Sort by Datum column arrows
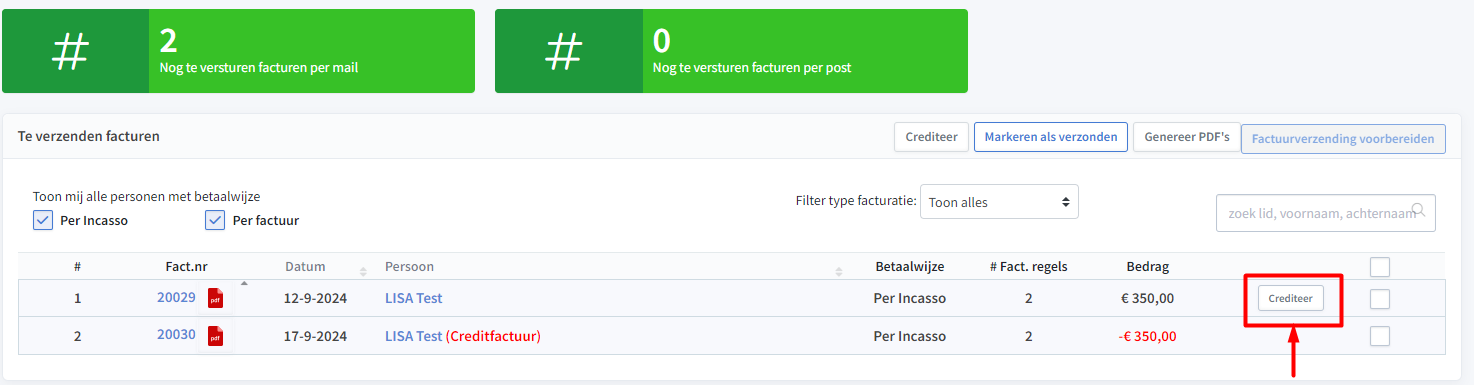 360,268
